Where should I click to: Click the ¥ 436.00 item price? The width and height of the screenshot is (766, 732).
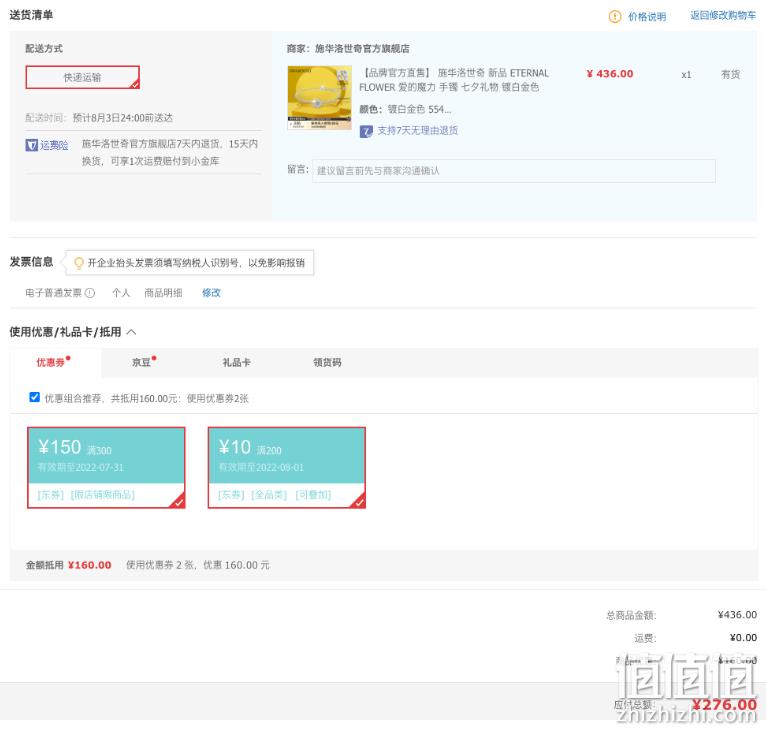[x=610, y=74]
